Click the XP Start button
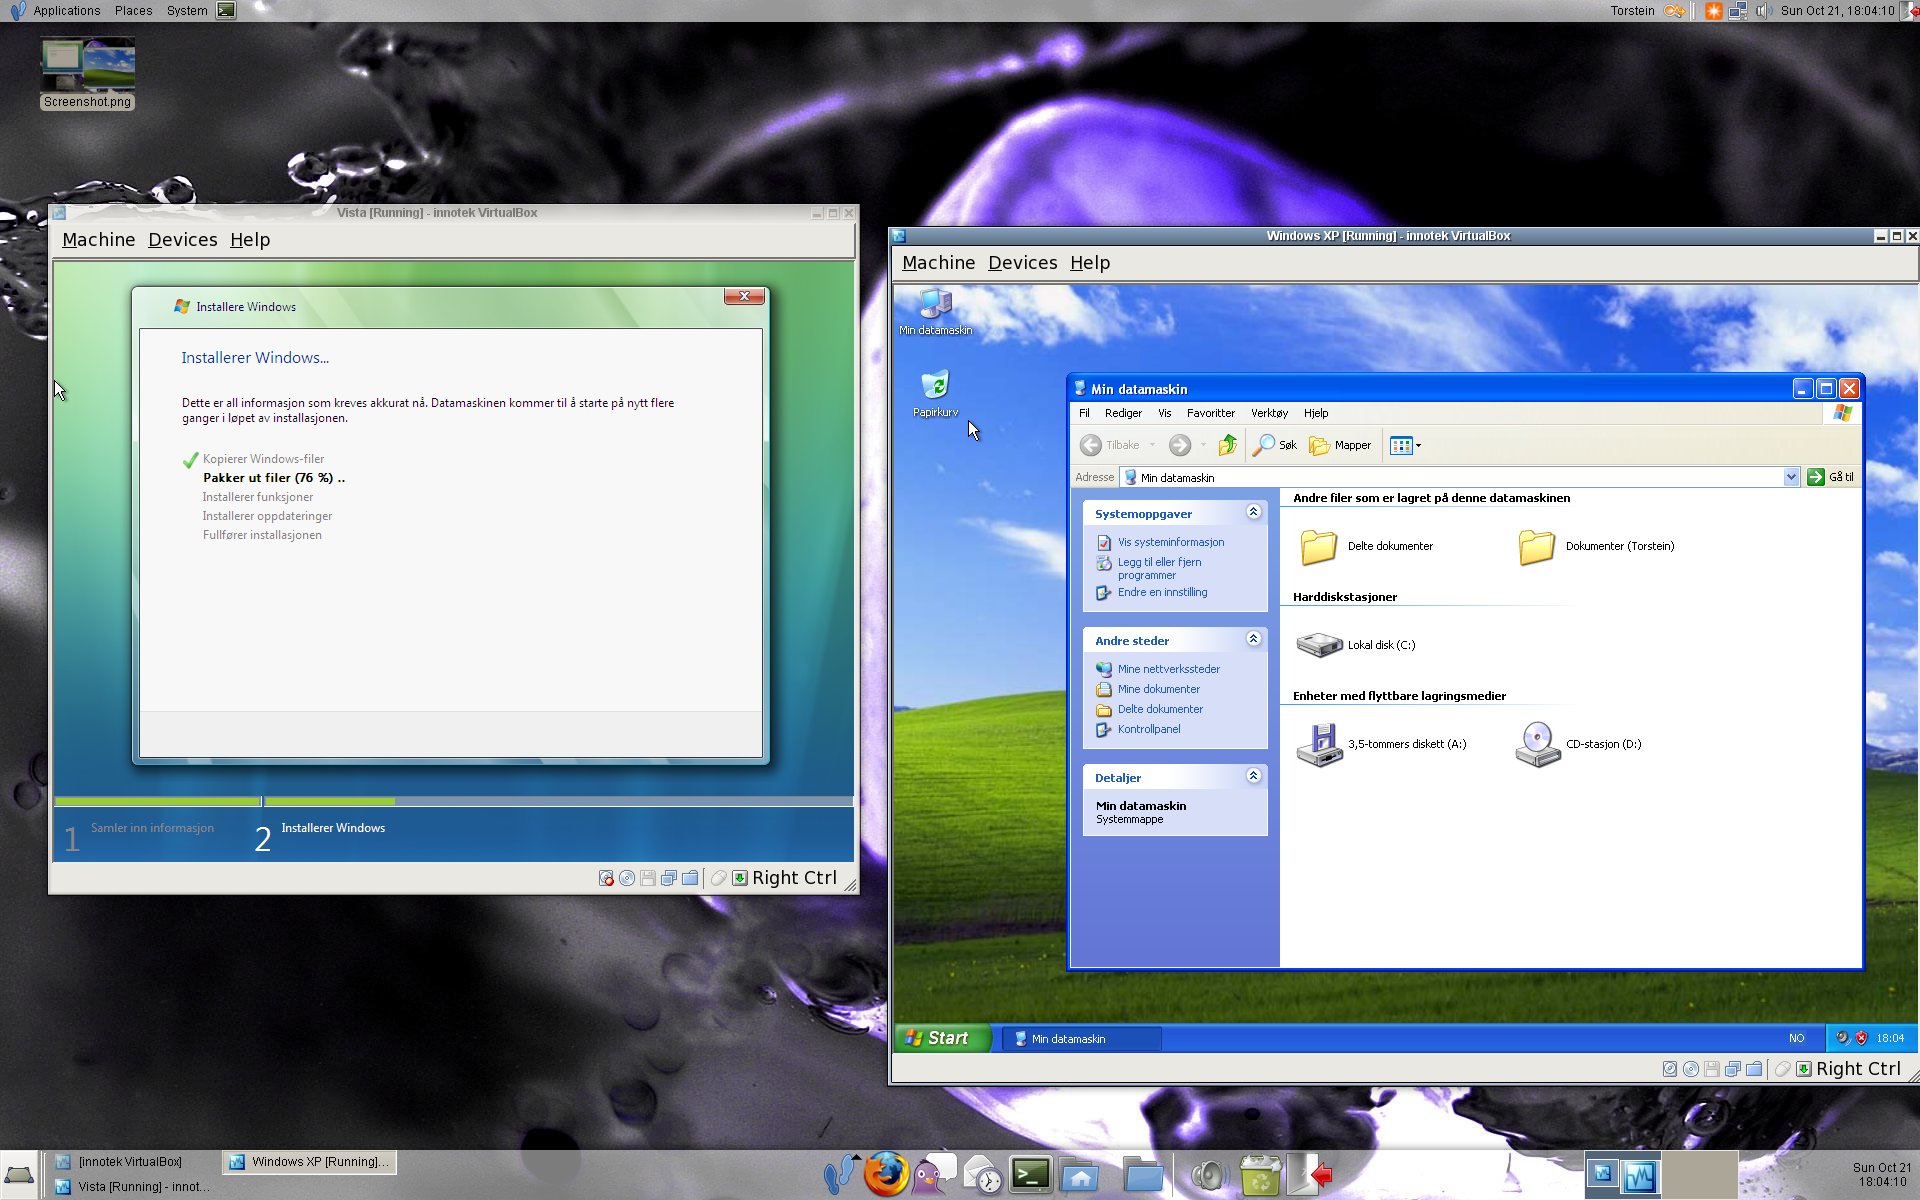 [942, 1038]
